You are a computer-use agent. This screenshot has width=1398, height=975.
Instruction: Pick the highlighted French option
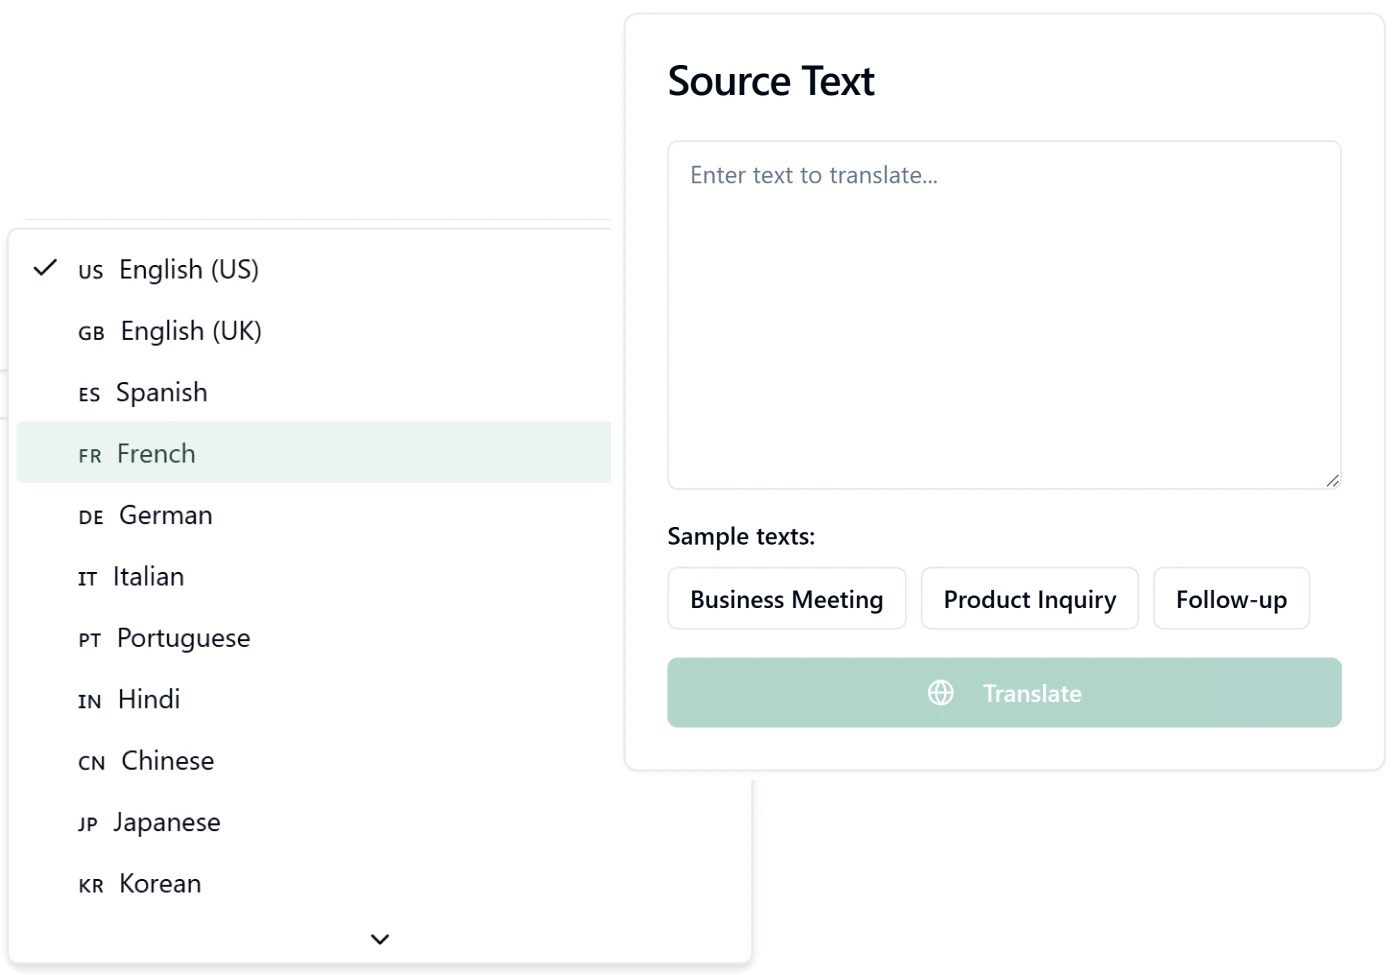point(156,454)
